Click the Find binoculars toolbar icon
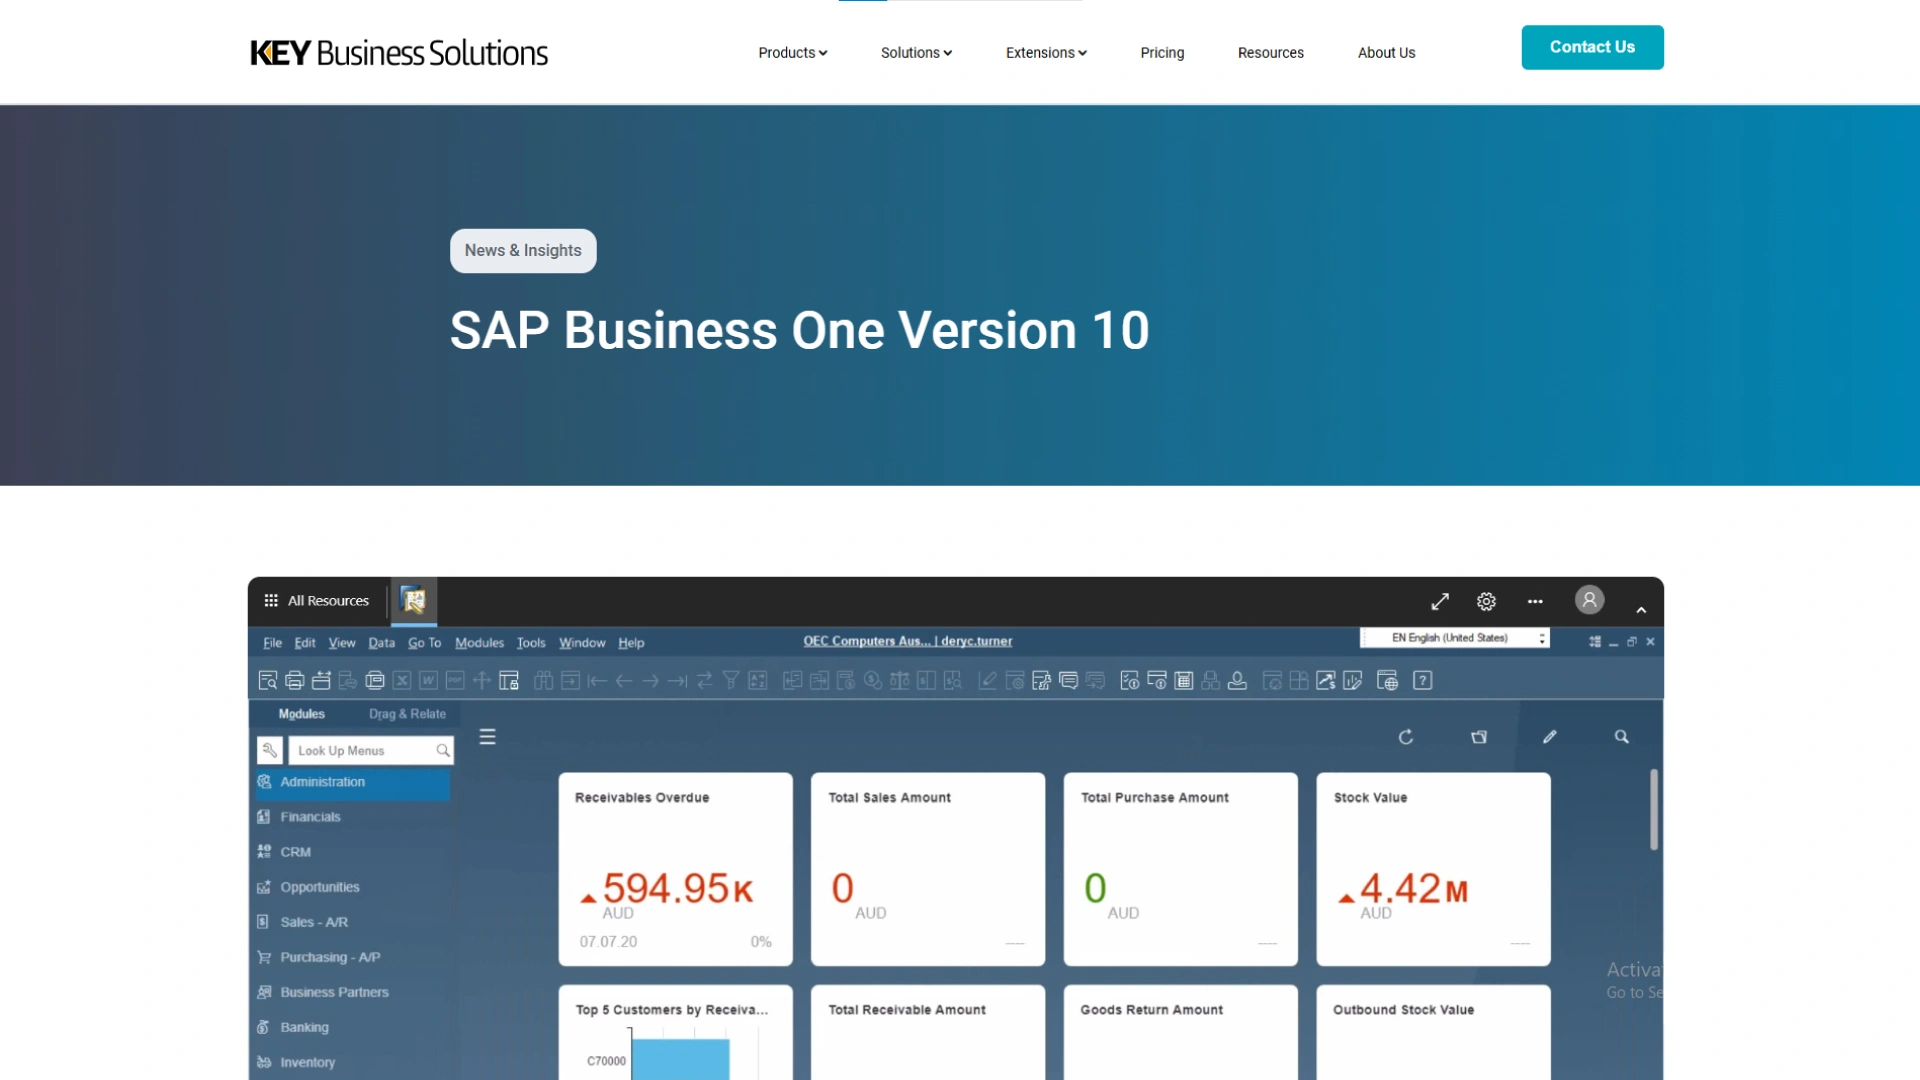 click(x=543, y=681)
